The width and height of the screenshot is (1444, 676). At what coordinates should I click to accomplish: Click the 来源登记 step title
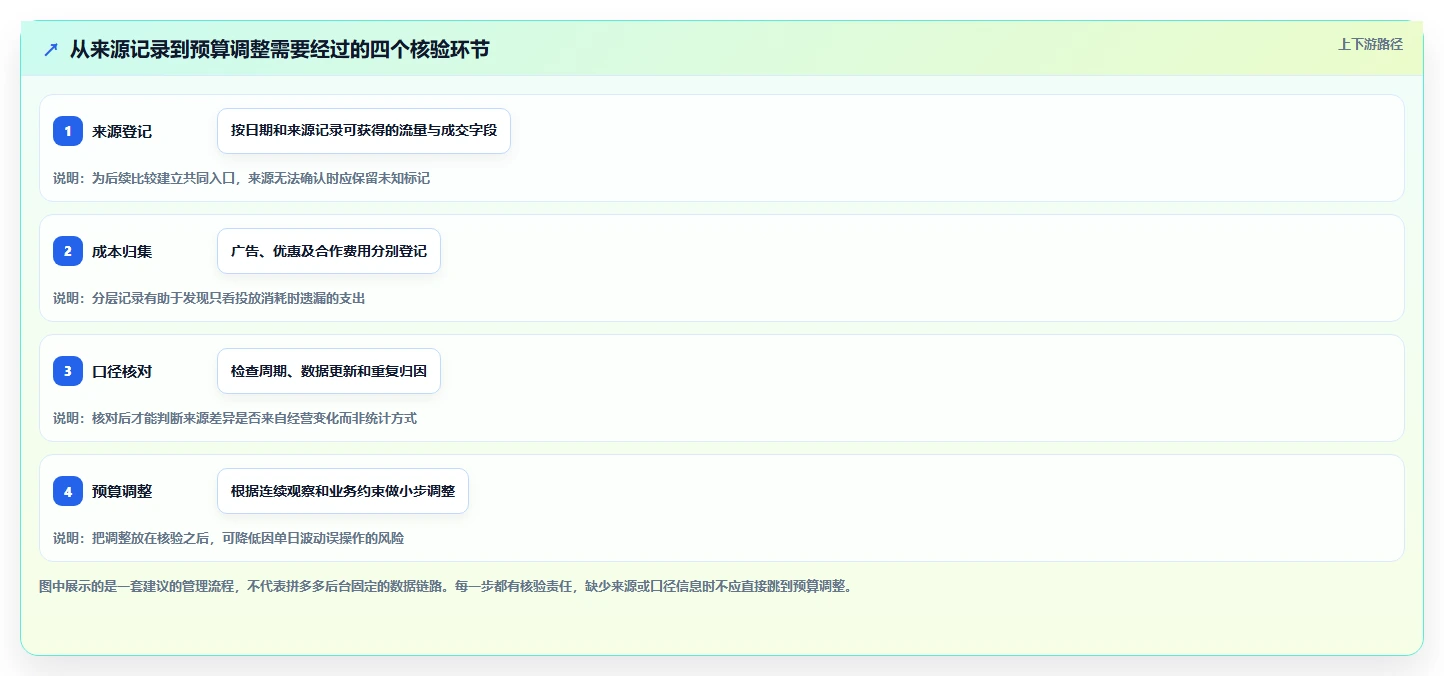[x=122, y=131]
